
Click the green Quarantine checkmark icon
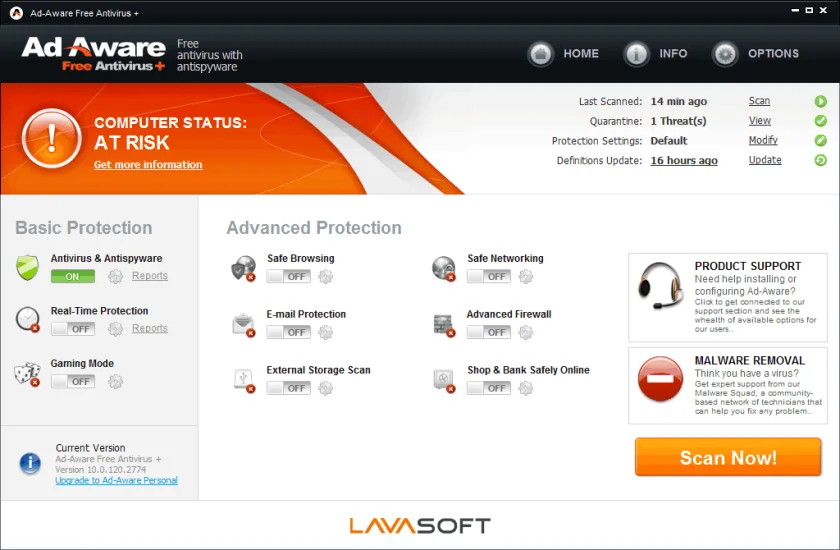tap(820, 121)
